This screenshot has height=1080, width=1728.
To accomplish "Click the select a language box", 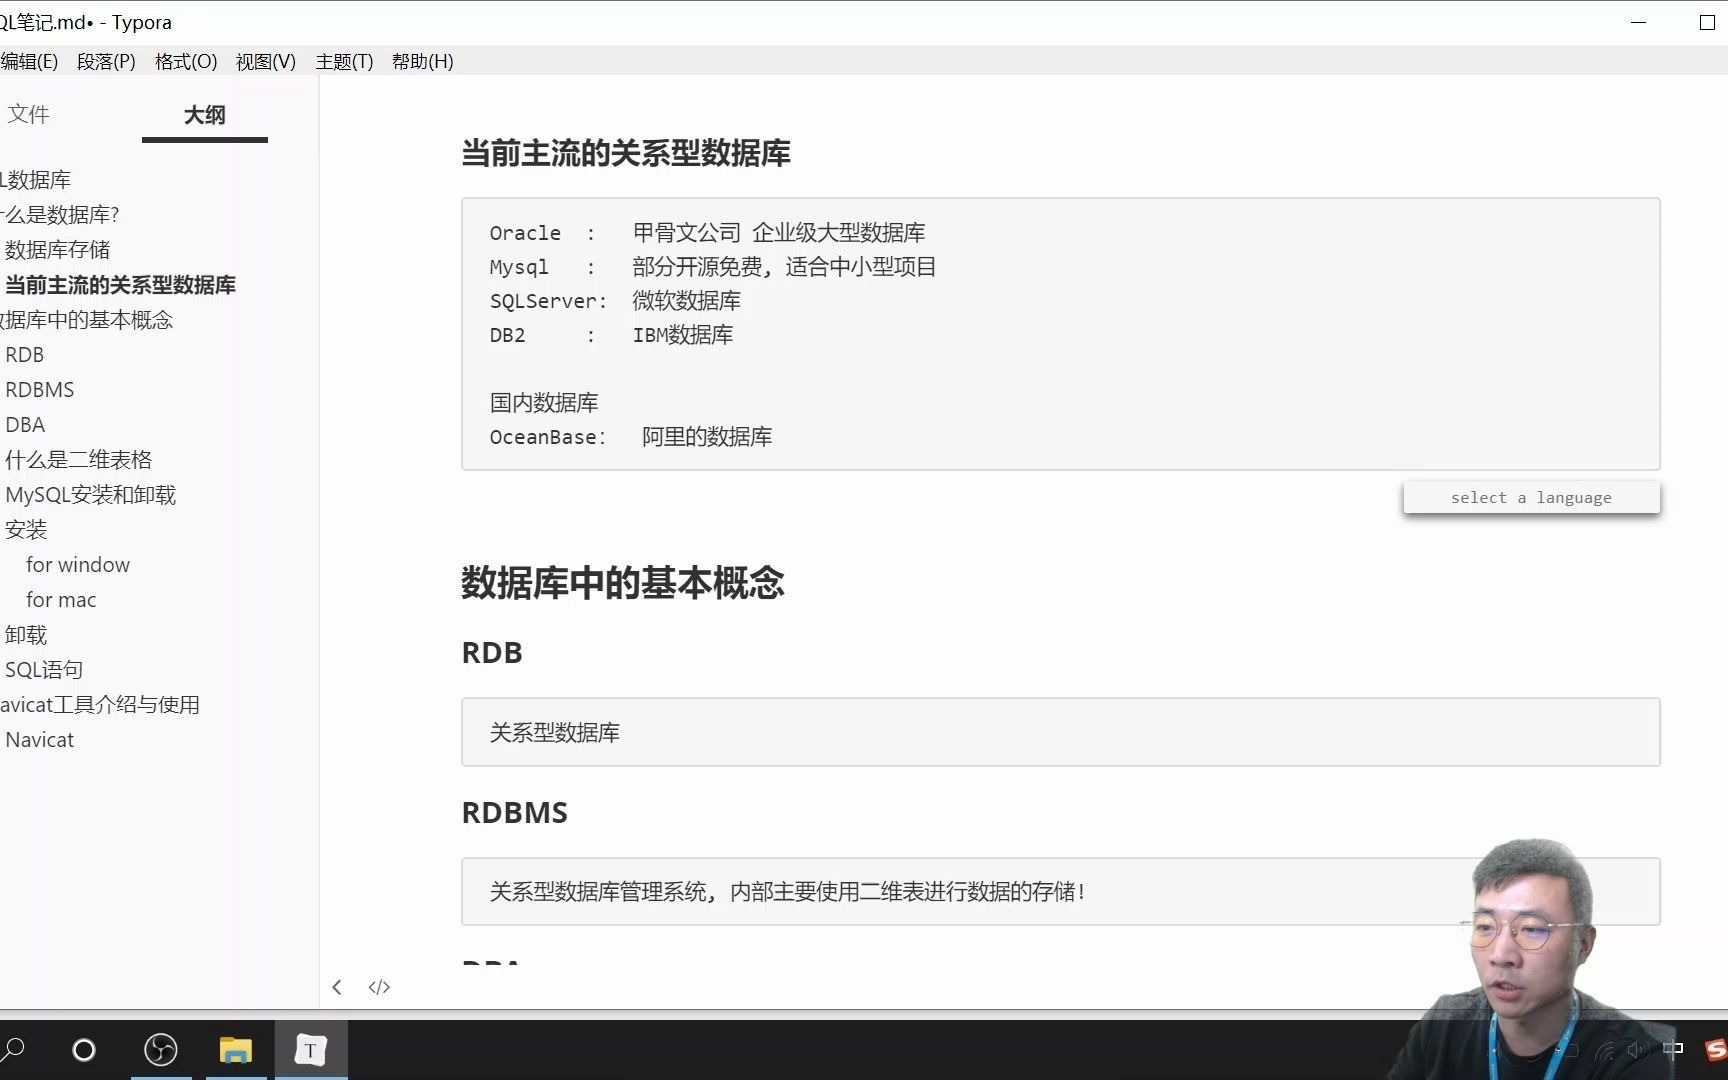I will click(x=1531, y=497).
